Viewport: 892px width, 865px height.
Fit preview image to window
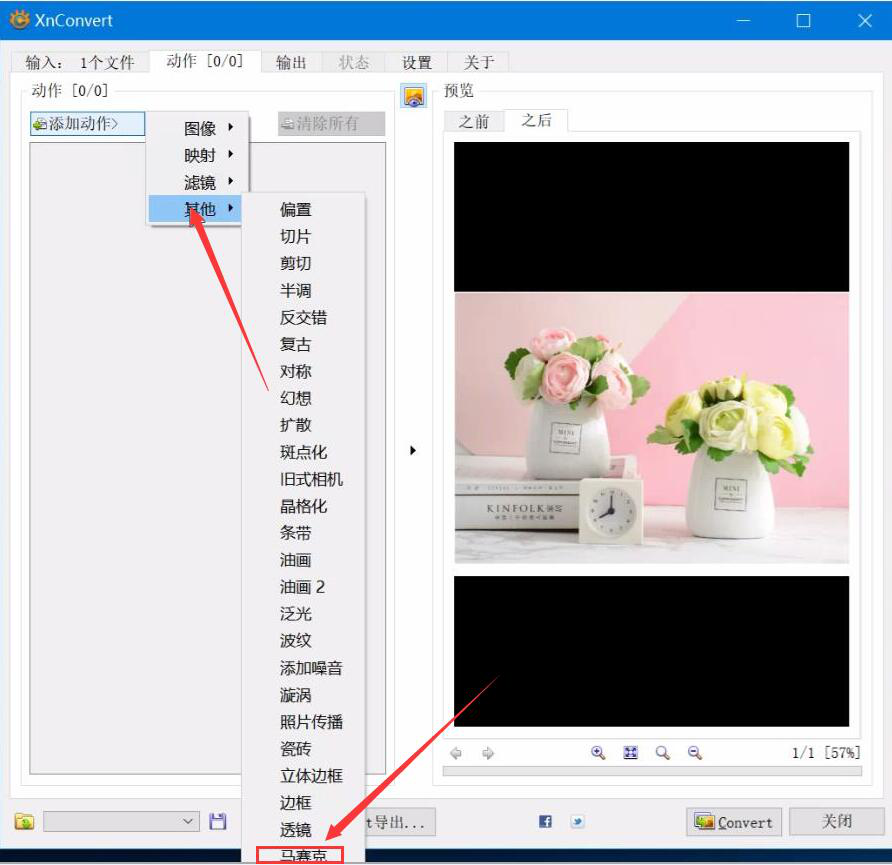(x=630, y=752)
